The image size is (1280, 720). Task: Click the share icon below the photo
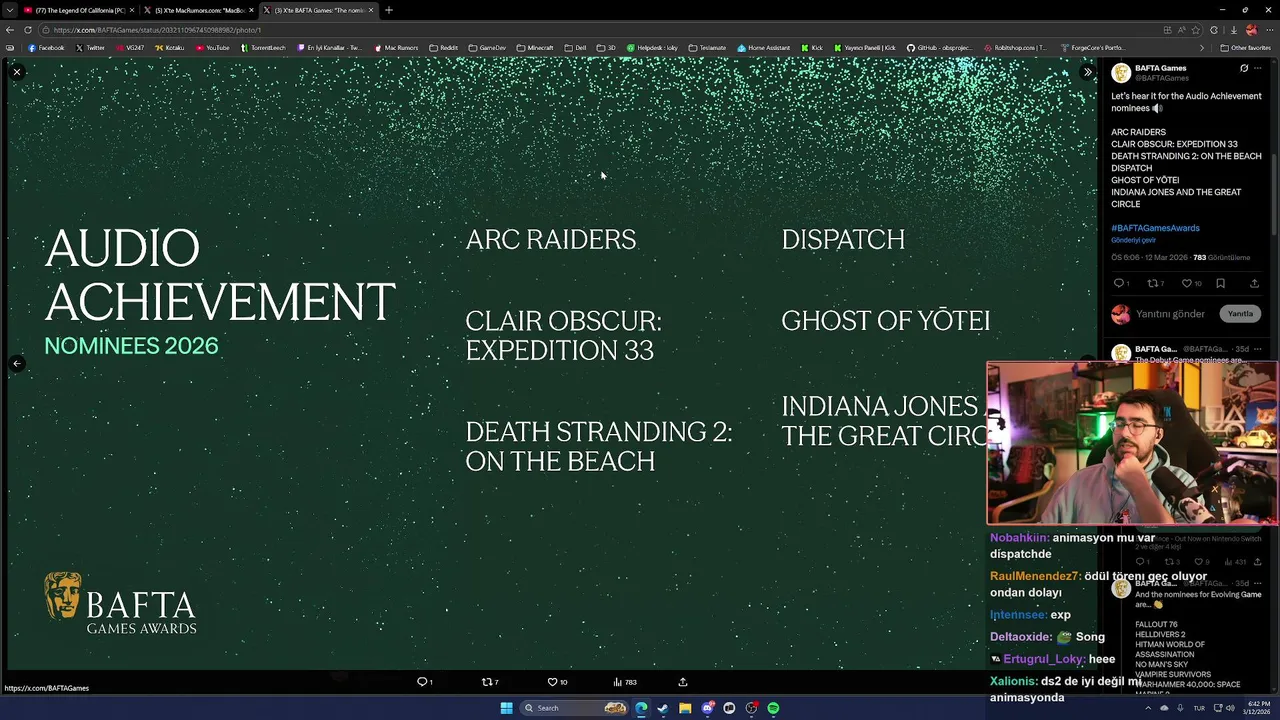point(683,682)
